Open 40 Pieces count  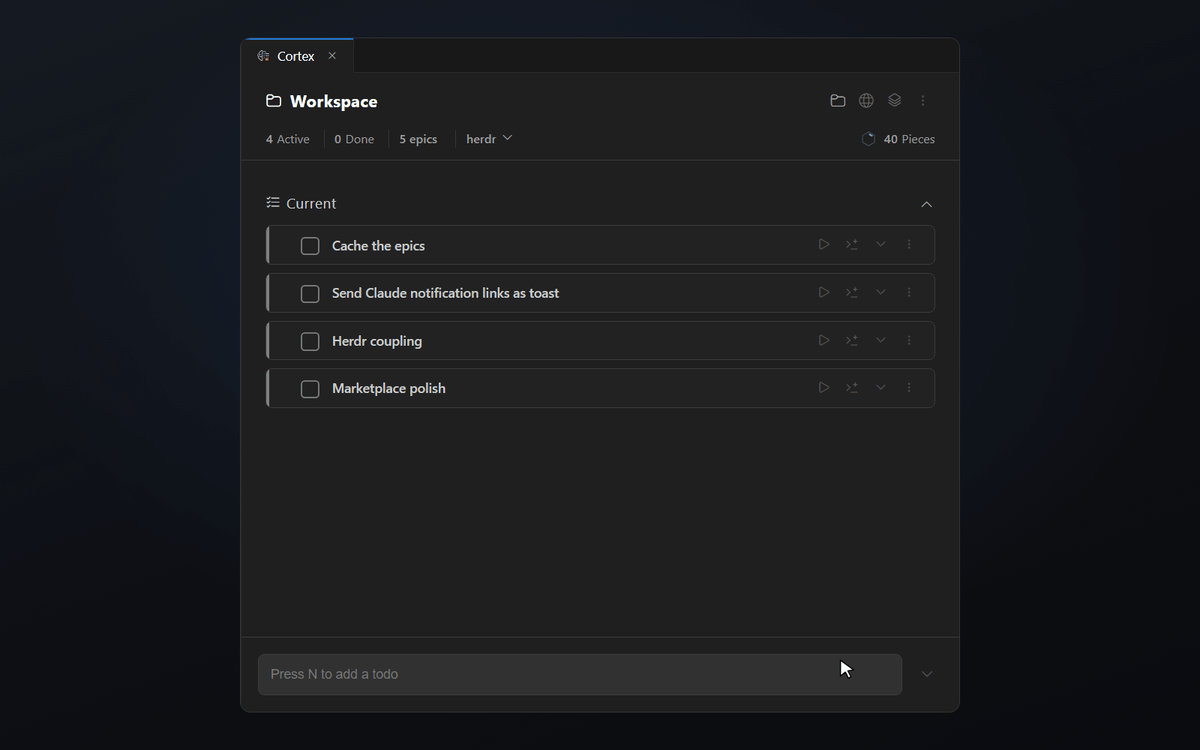pyautogui.click(x=909, y=139)
